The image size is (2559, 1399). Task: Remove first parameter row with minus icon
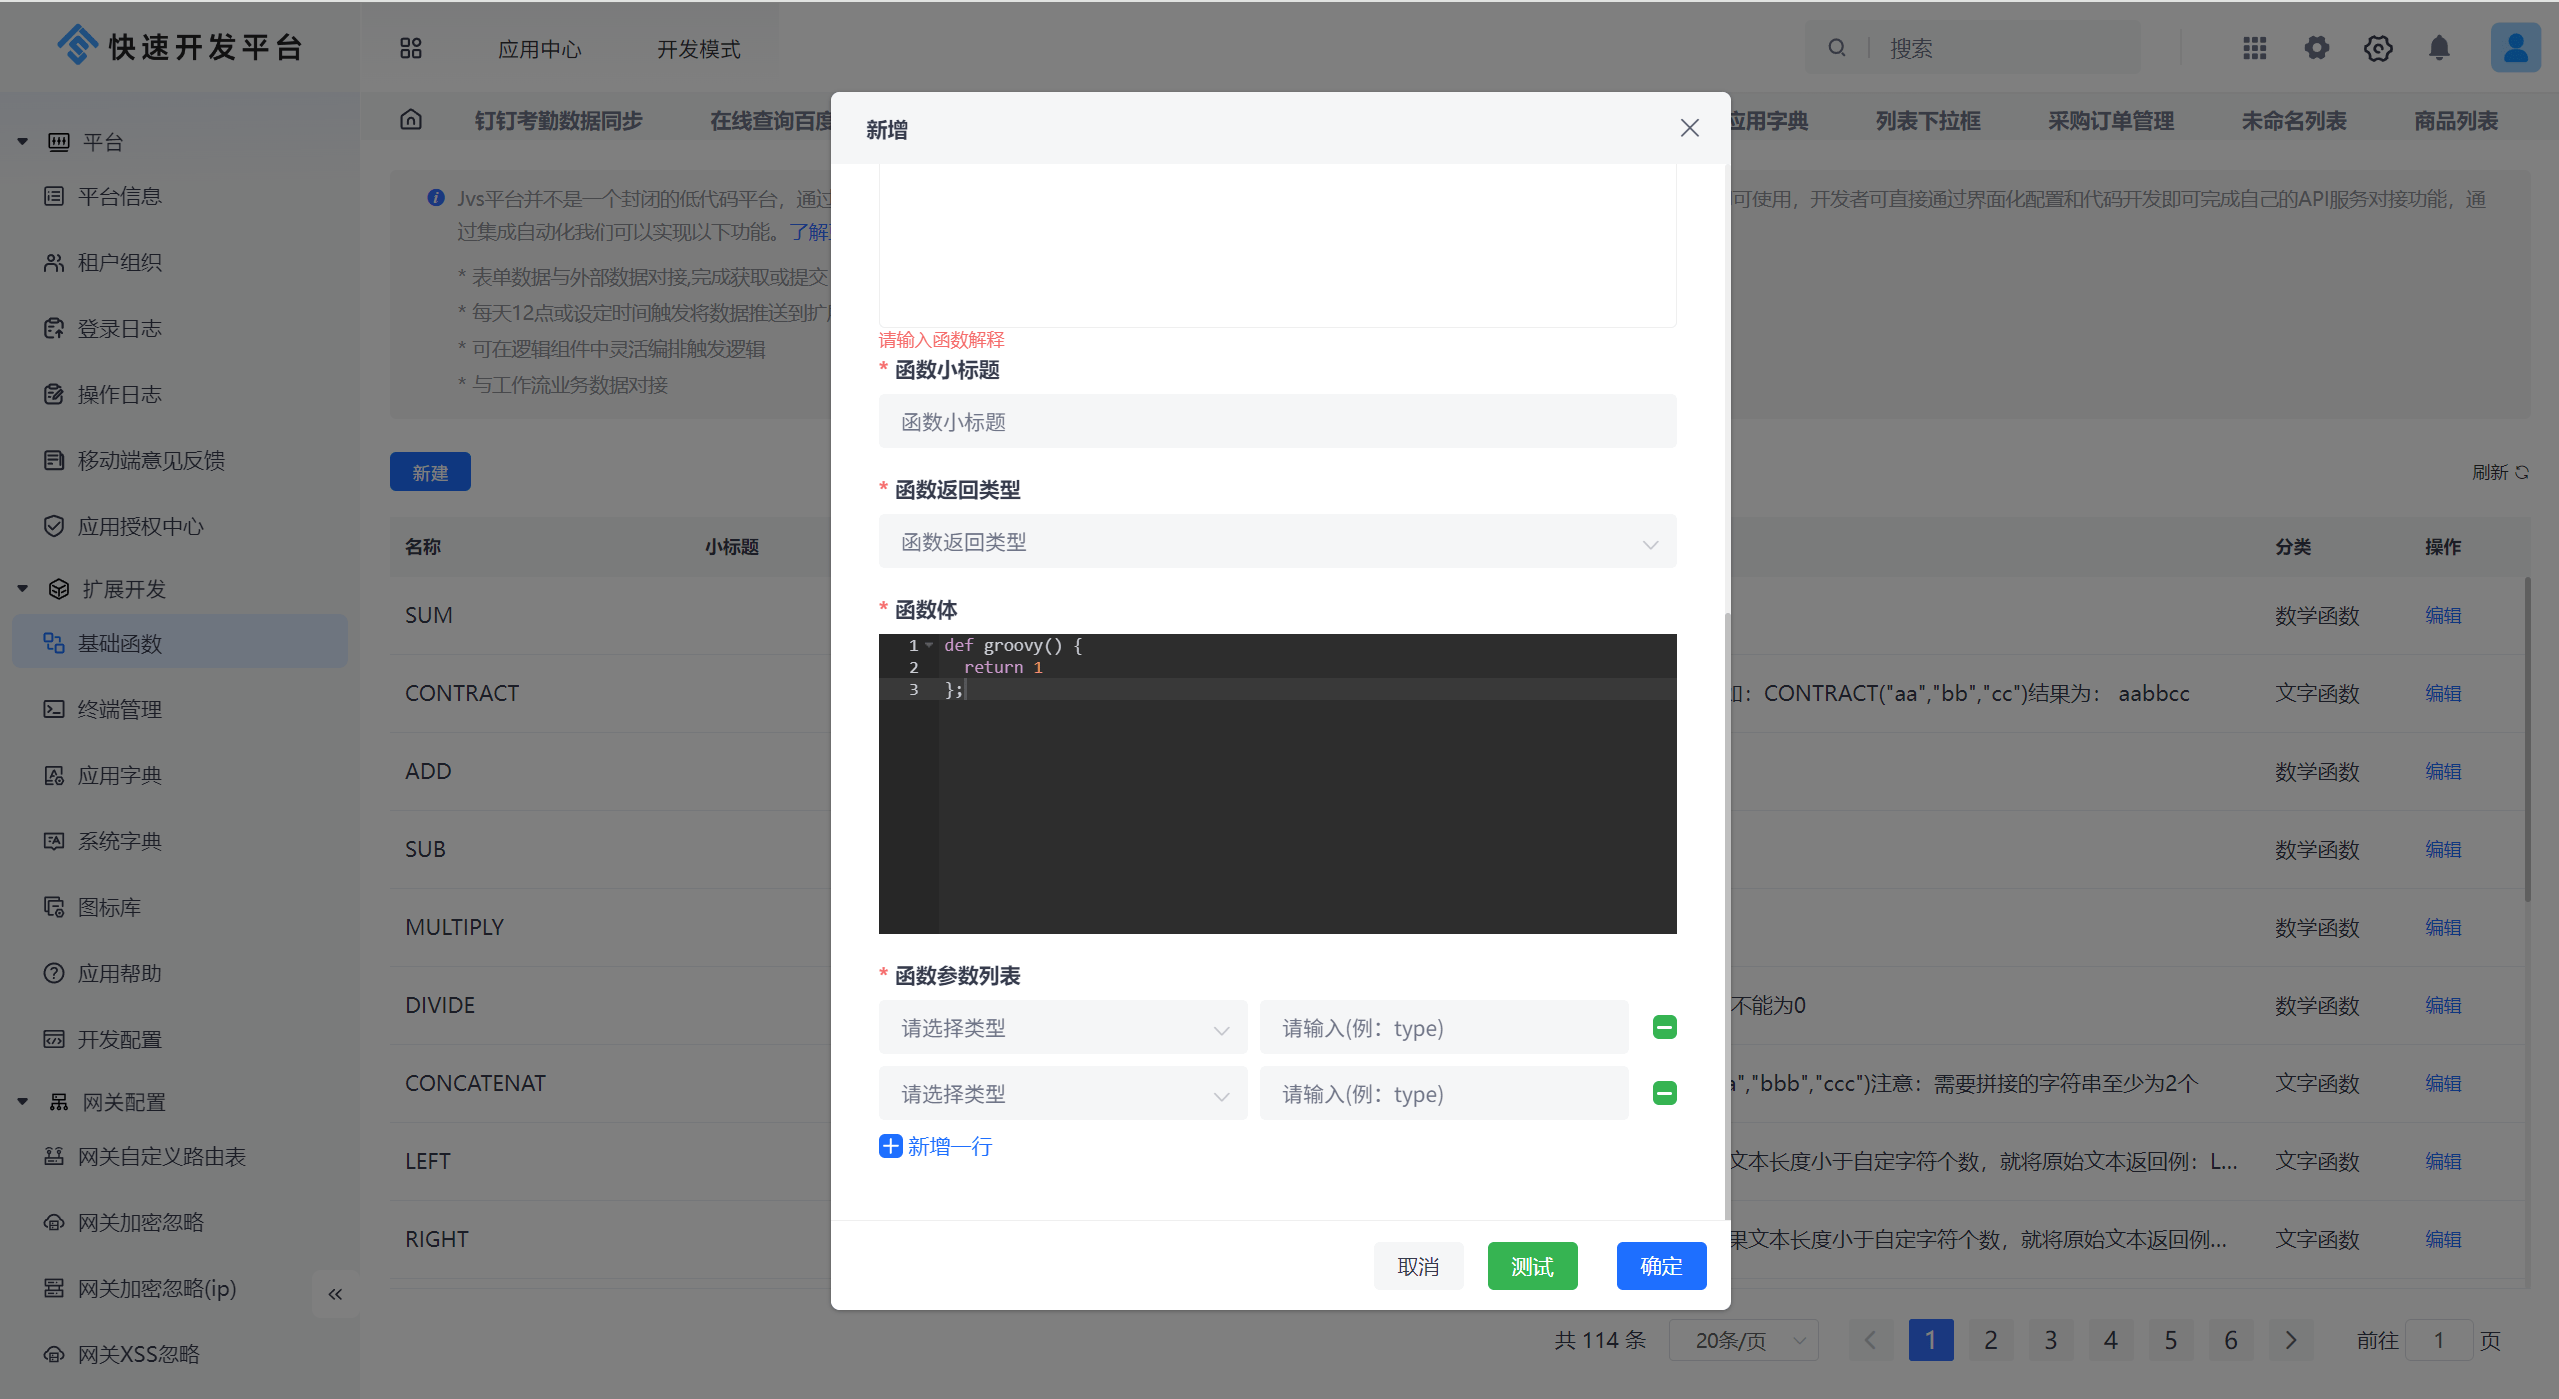click(x=1664, y=1027)
